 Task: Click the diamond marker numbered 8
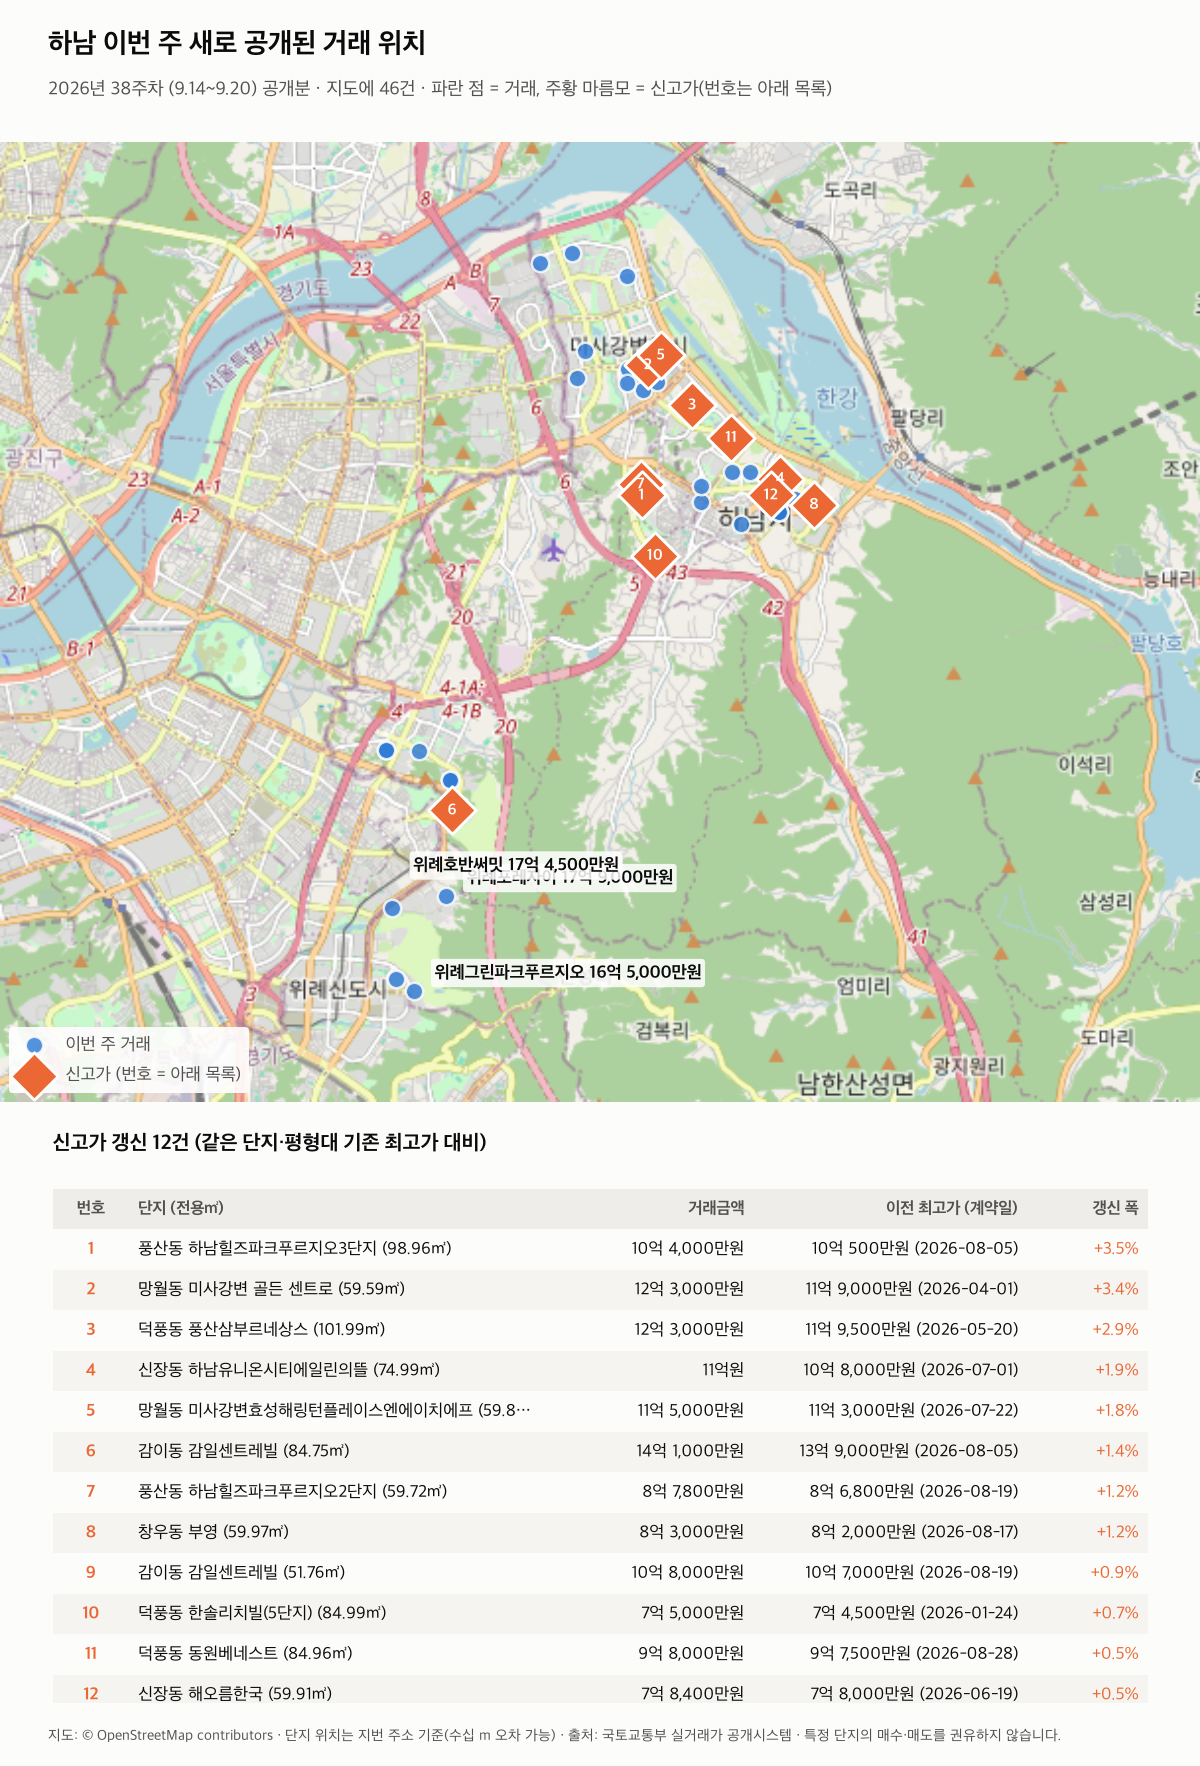(814, 503)
